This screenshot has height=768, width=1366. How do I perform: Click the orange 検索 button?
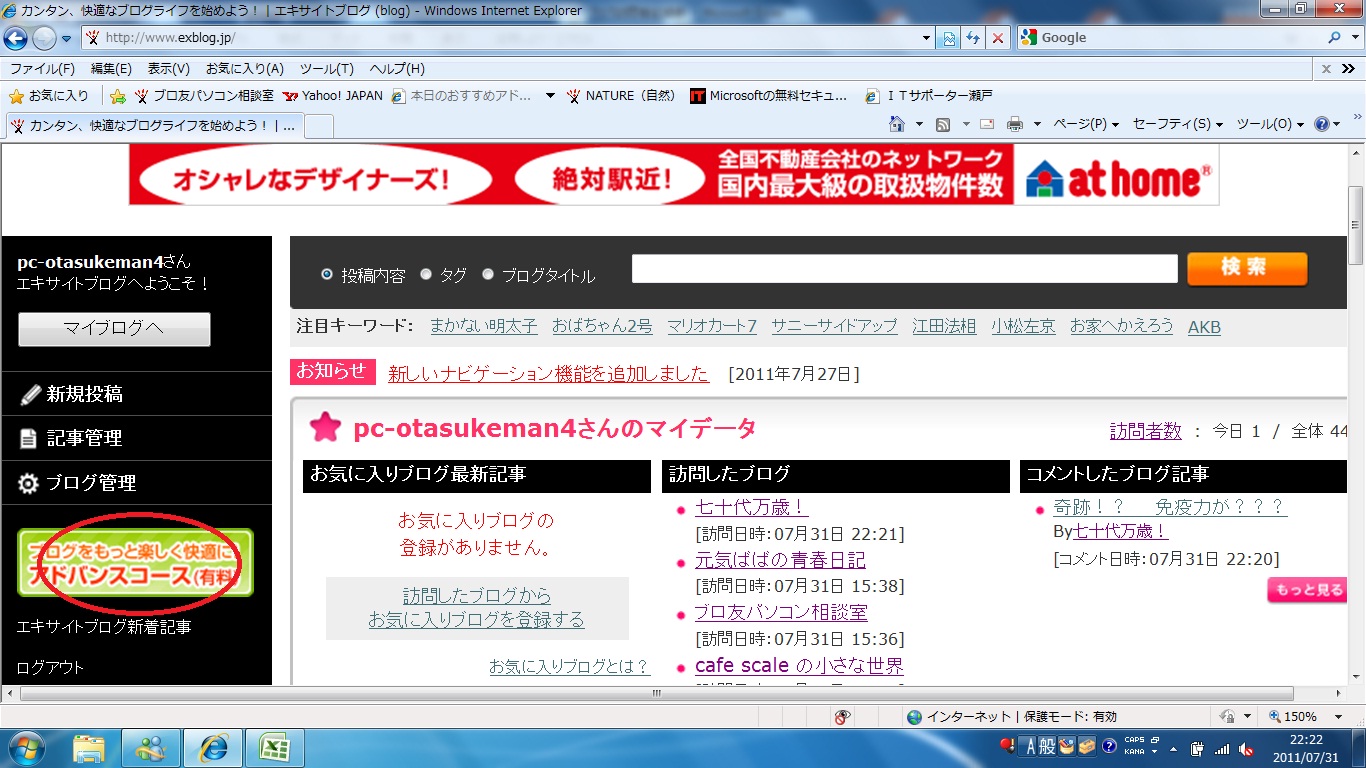pos(1247,269)
